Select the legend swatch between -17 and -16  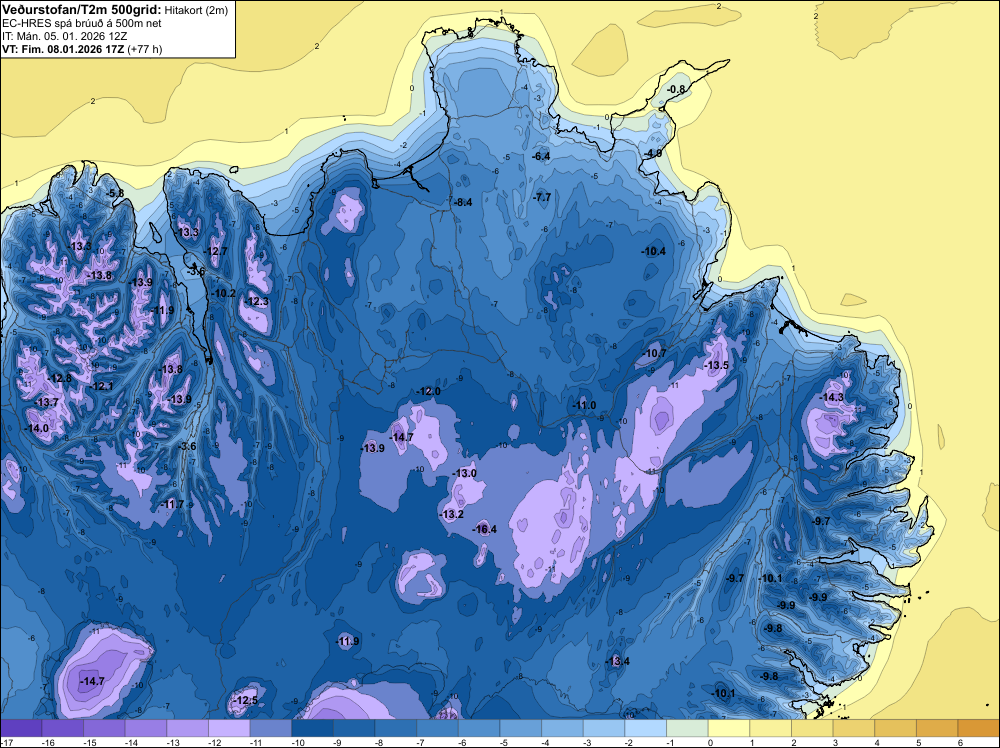[x=21, y=728]
